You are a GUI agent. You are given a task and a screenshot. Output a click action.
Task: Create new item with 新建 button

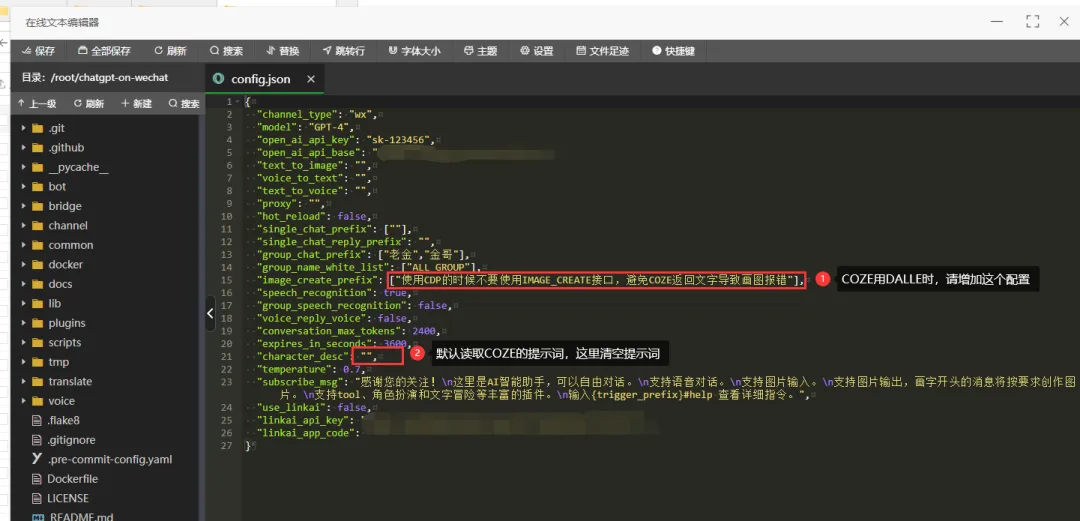click(x=136, y=103)
